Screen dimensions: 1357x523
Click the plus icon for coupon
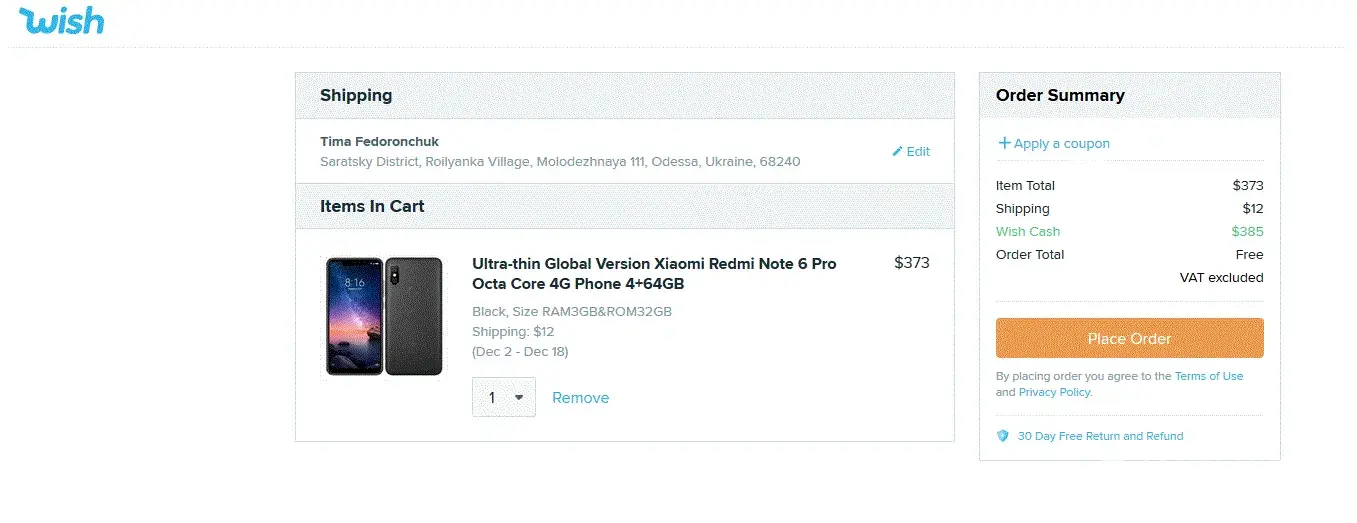pyautogui.click(x=1004, y=143)
